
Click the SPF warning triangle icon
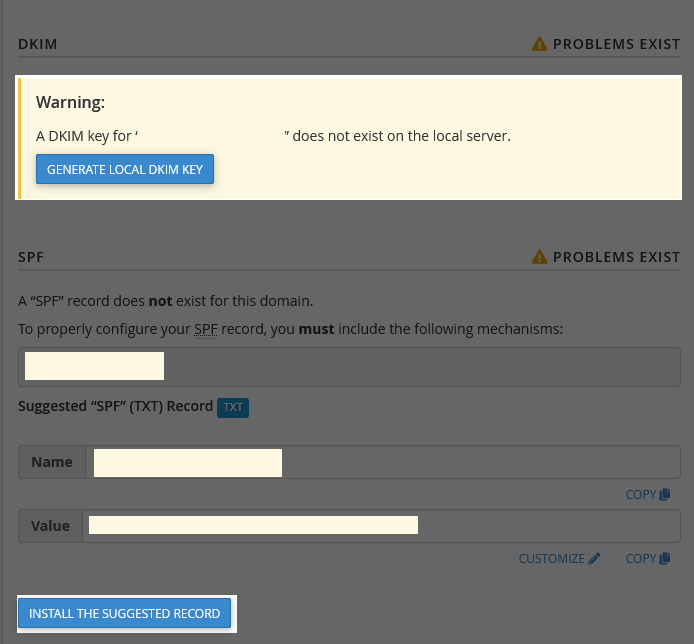(540, 257)
